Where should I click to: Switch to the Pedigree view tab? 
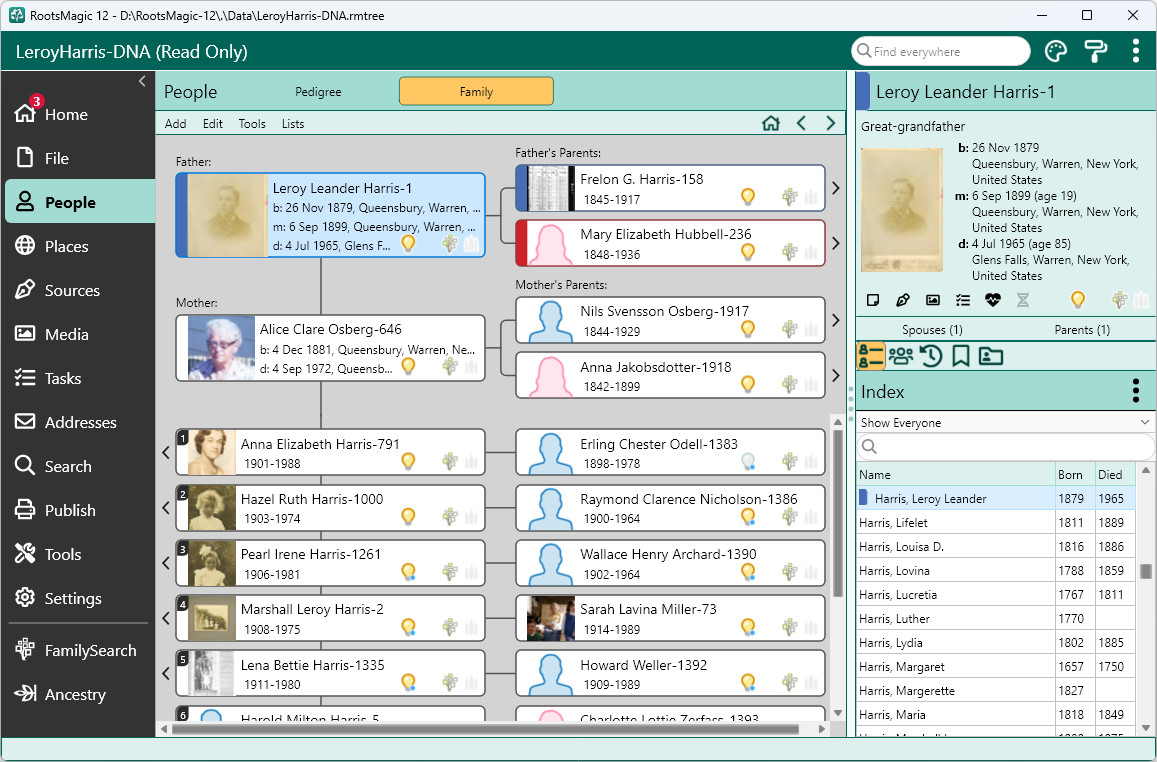pos(318,92)
